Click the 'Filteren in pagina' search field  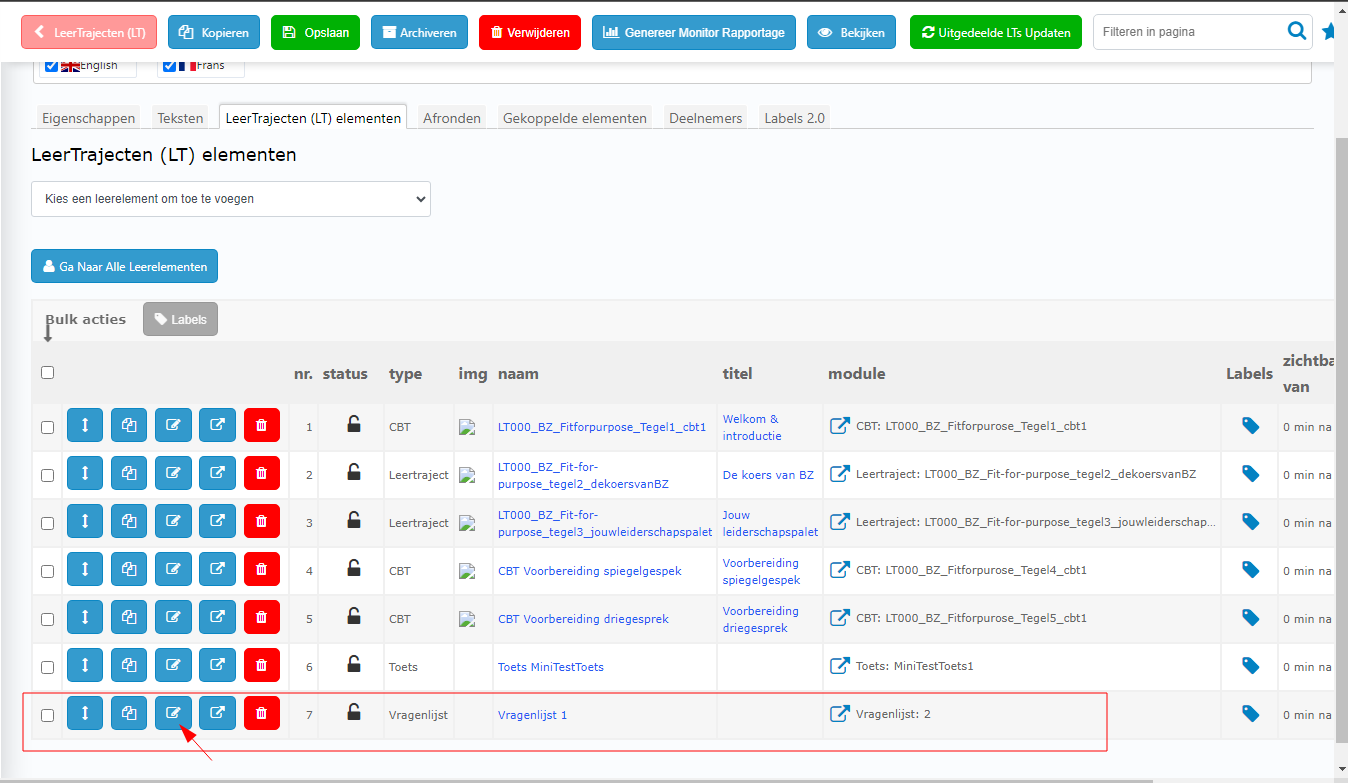coord(1188,32)
